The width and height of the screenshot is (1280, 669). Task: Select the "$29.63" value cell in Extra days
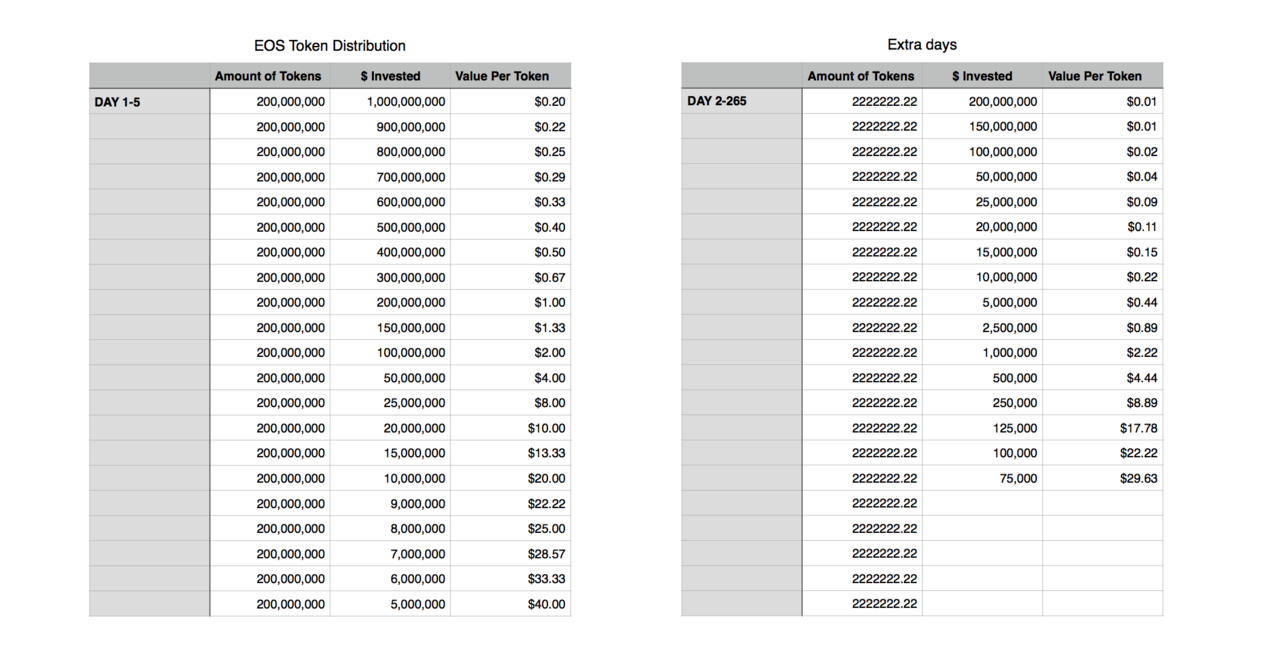(x=1102, y=478)
